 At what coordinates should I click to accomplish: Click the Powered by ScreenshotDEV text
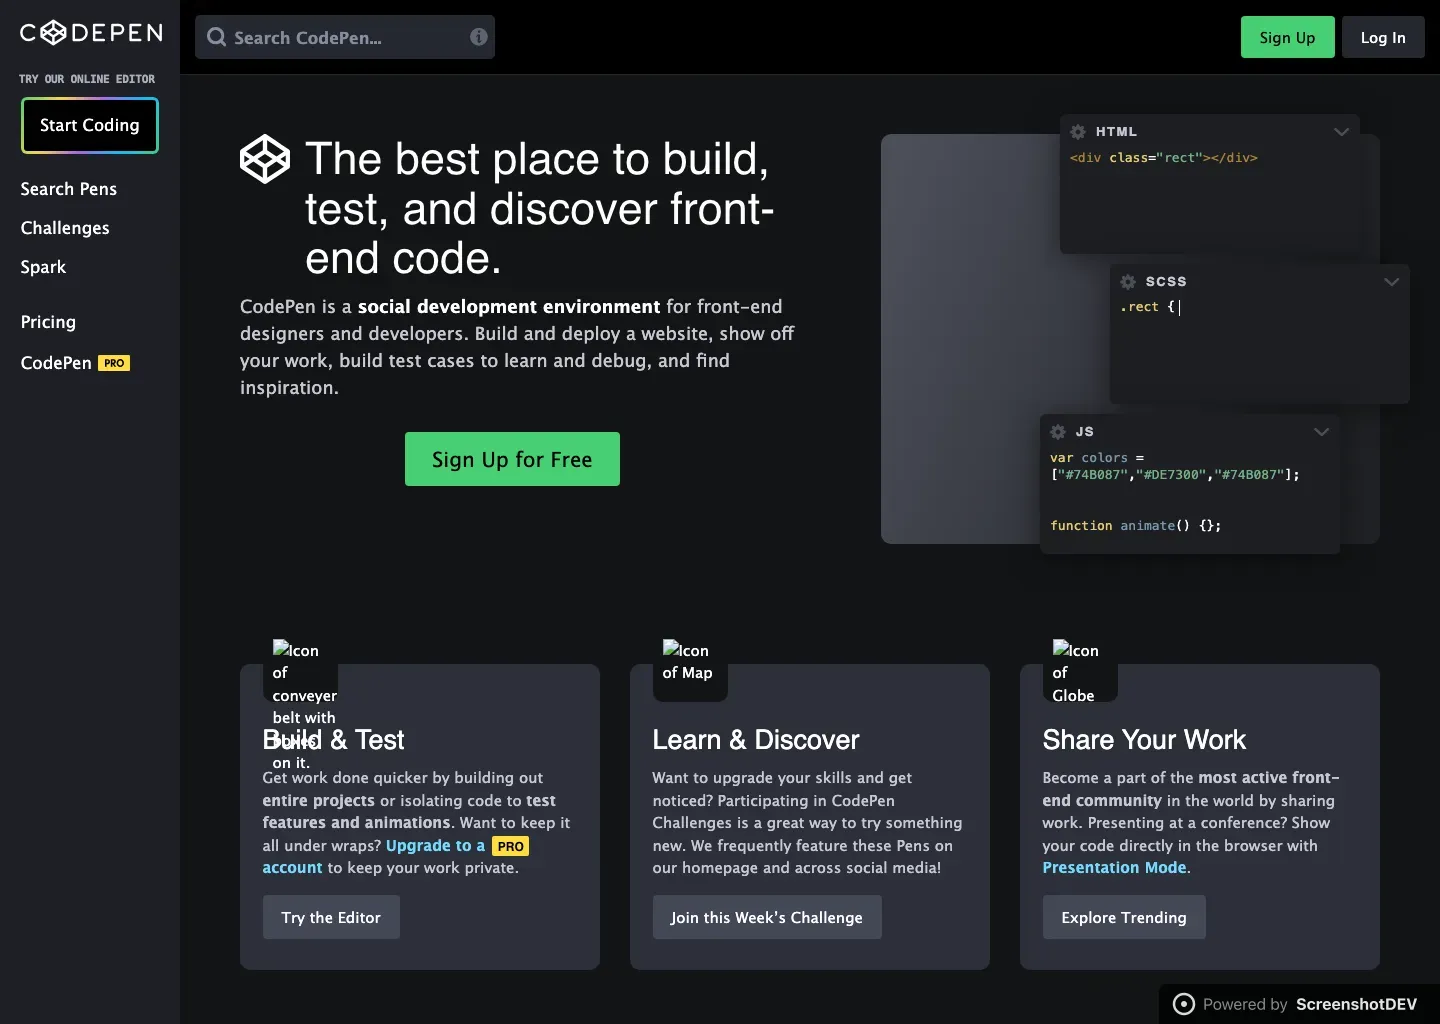pos(1310,1004)
